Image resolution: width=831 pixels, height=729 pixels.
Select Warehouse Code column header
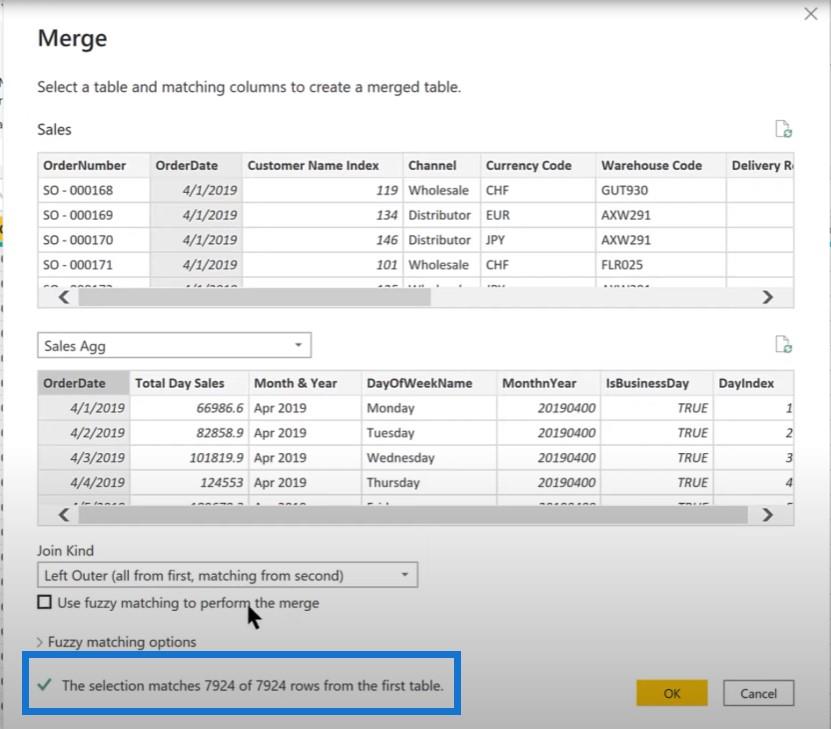point(660,165)
